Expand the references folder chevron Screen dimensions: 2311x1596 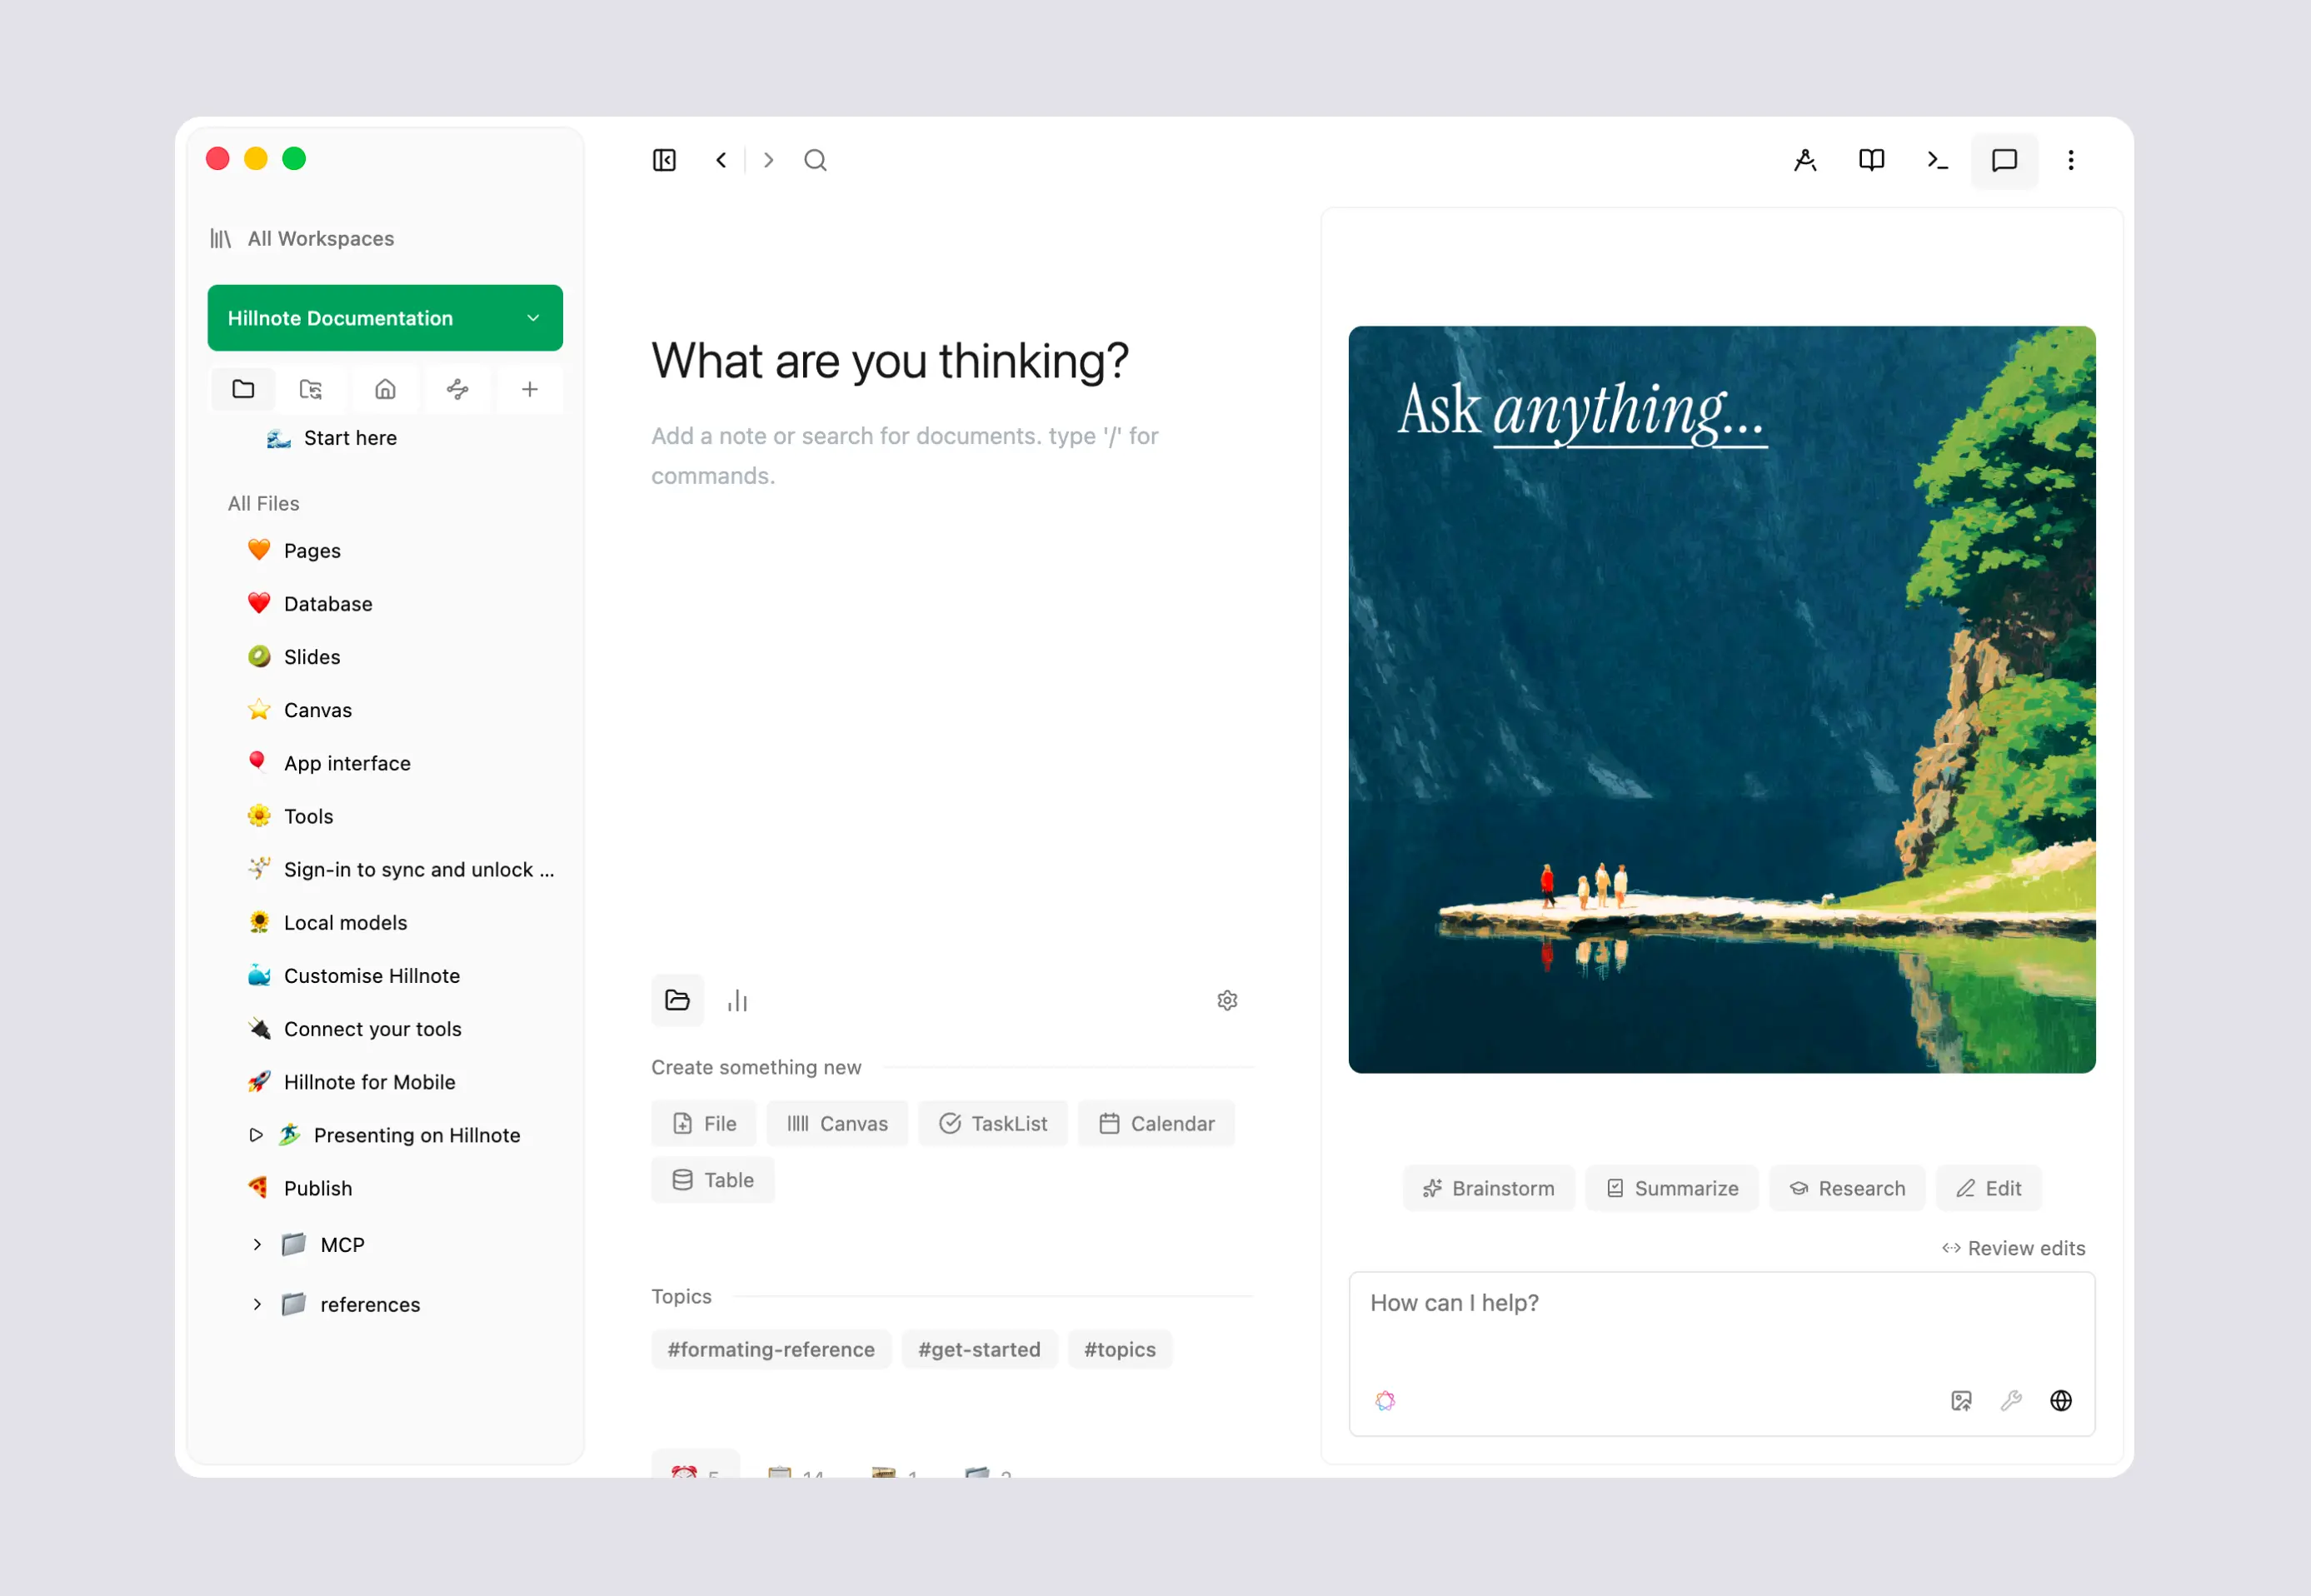257,1304
